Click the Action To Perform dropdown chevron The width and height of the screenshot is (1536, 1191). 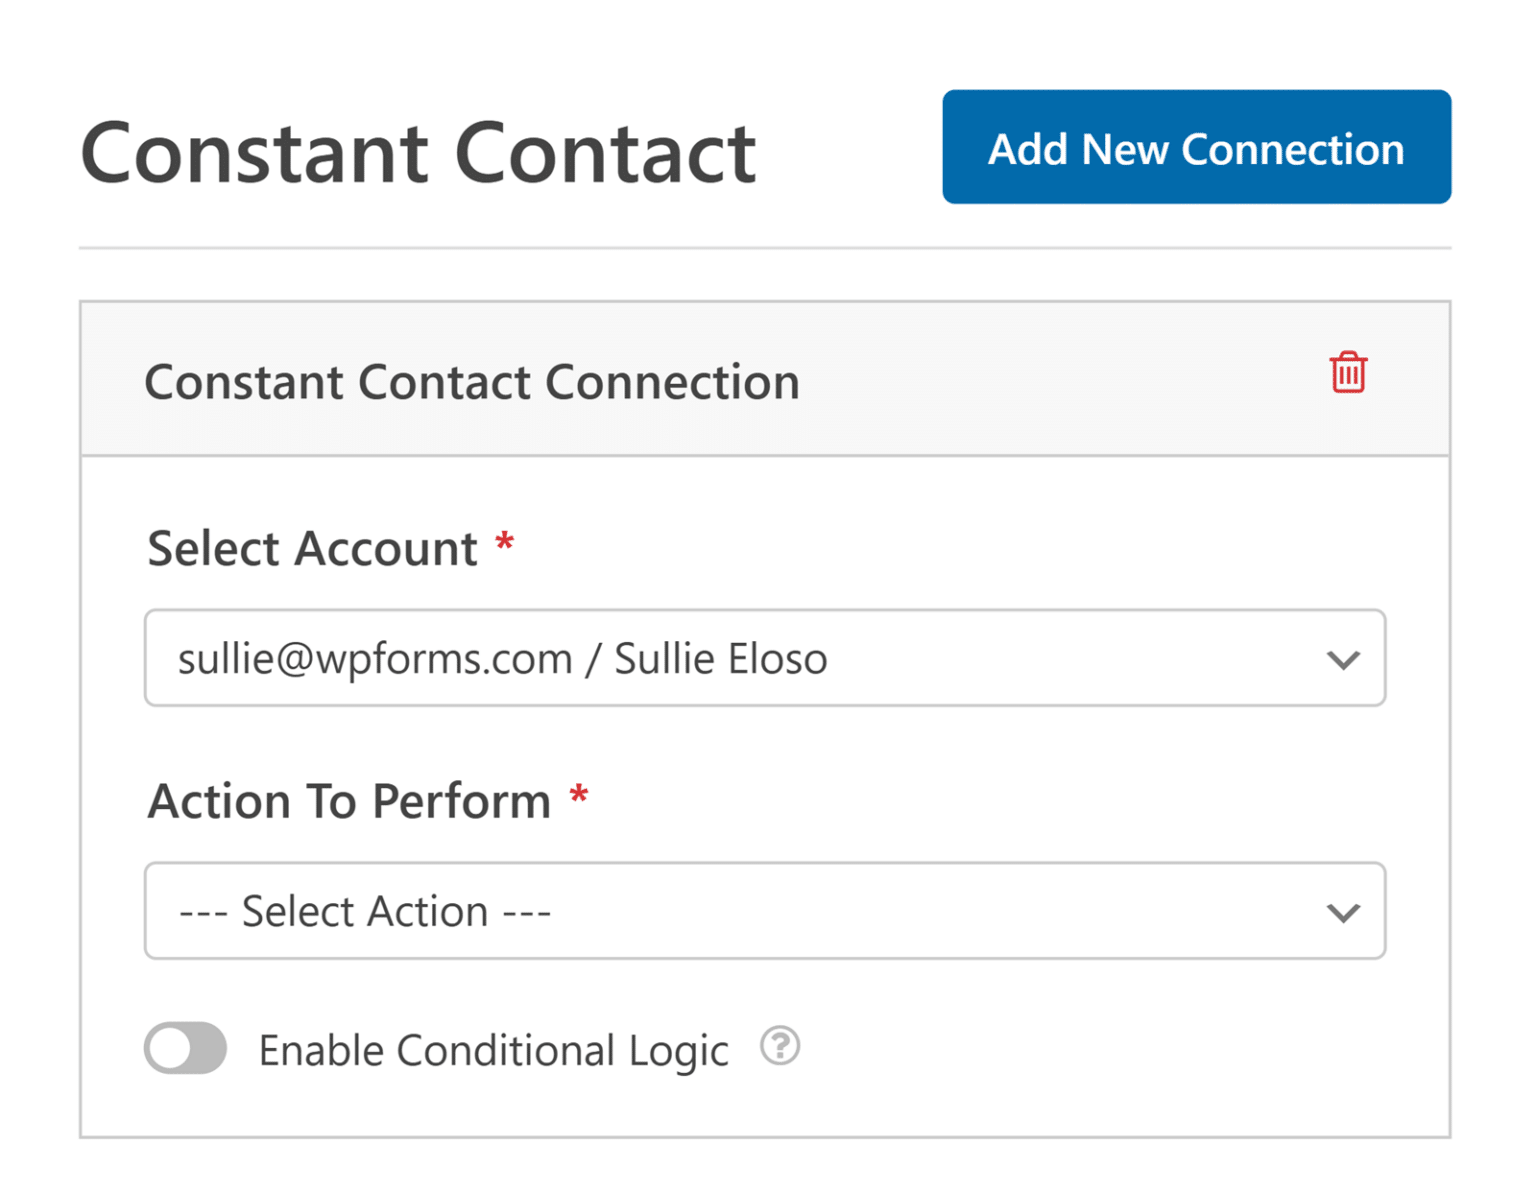(1344, 911)
